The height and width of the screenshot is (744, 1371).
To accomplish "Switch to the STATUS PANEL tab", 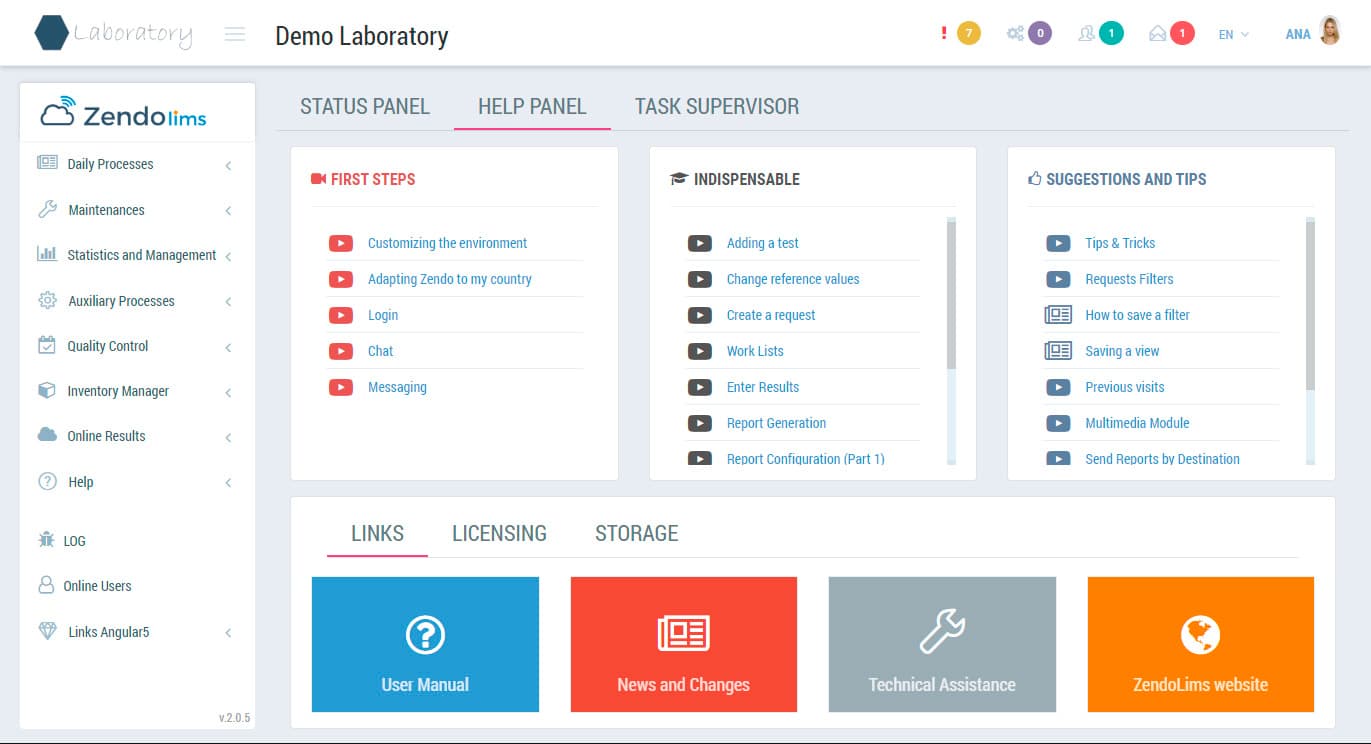I will [x=365, y=106].
